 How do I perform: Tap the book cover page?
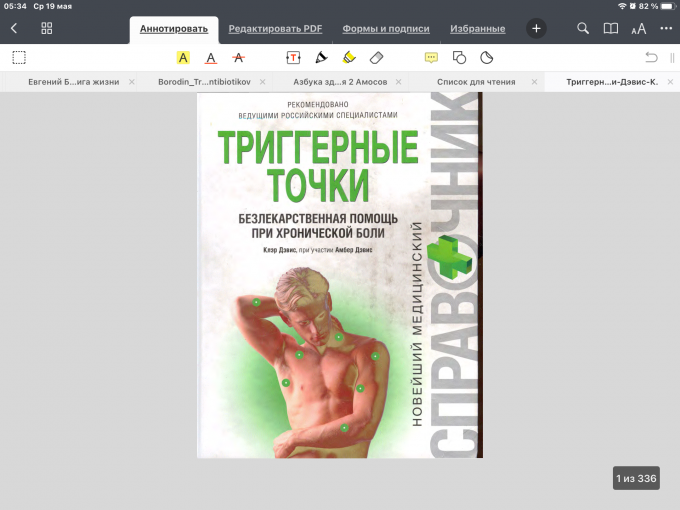click(340, 275)
